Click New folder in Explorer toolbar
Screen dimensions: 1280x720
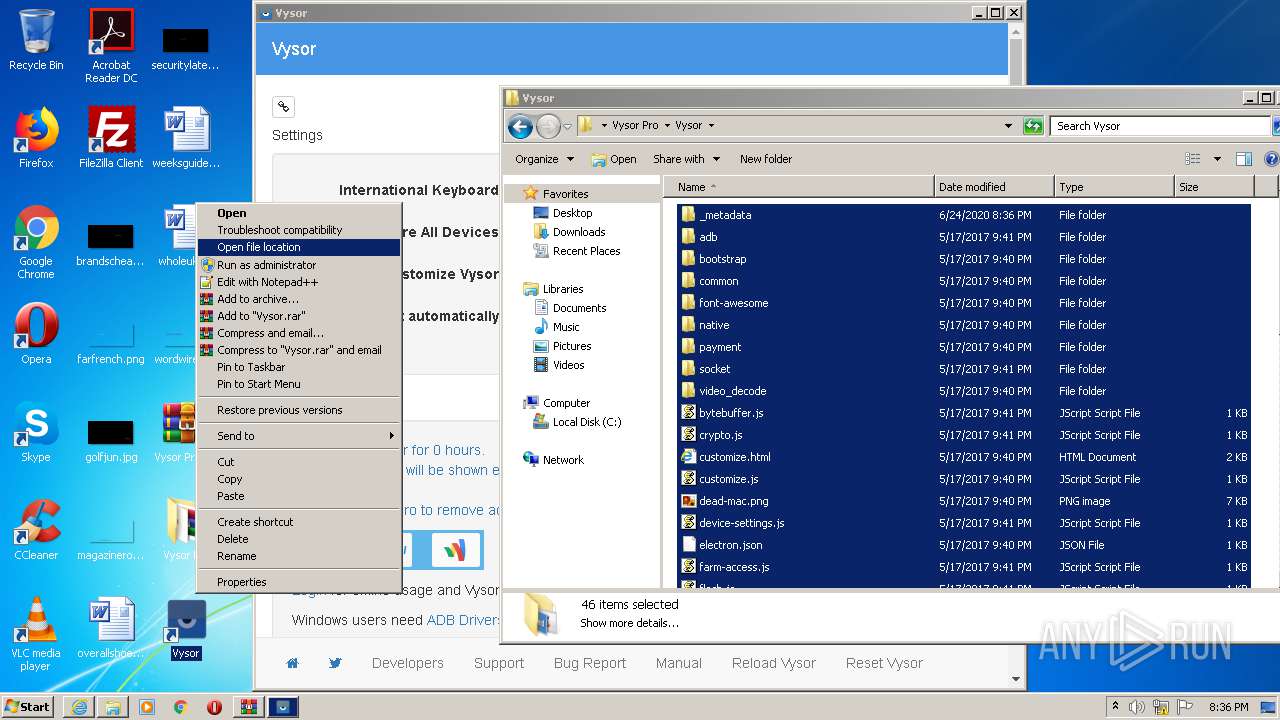tap(766, 159)
